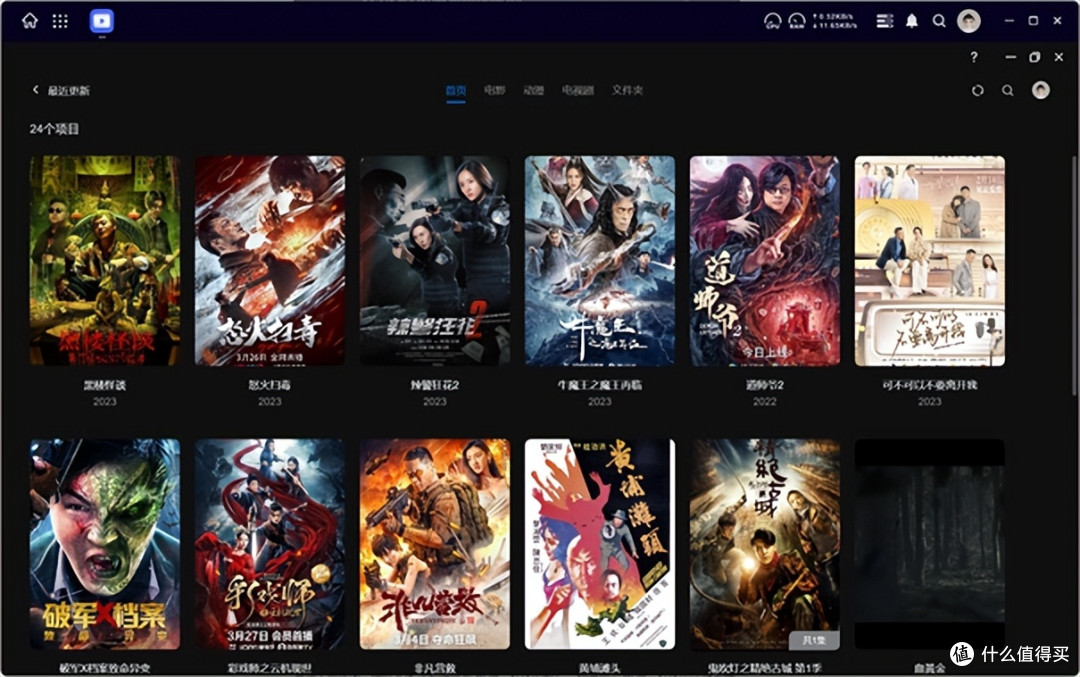Click the refresh library icon
This screenshot has height=677, width=1080.
(x=977, y=90)
